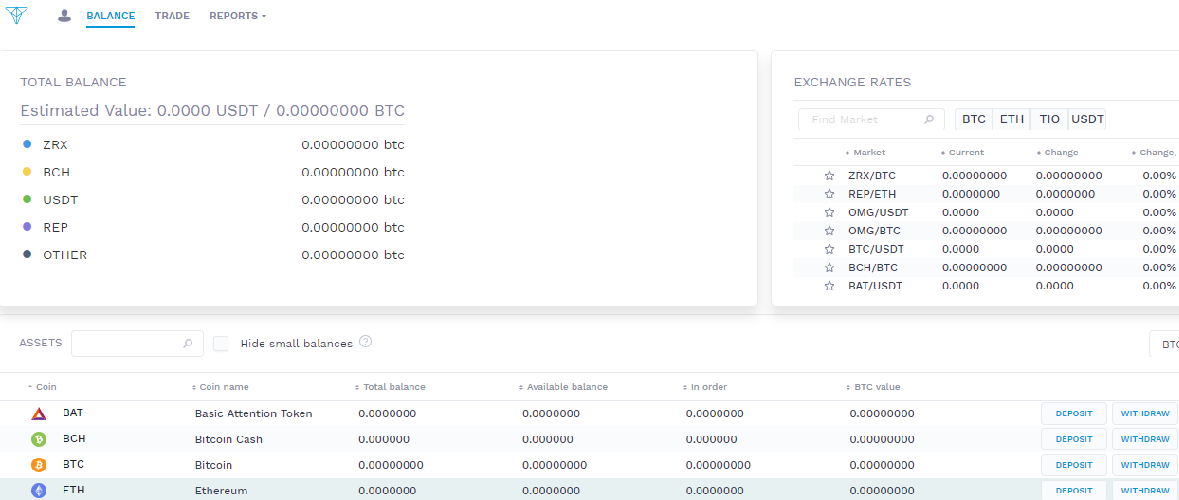Withdraw Bitcoin Cash
Viewport: 1179px width, 500px height.
point(1144,439)
